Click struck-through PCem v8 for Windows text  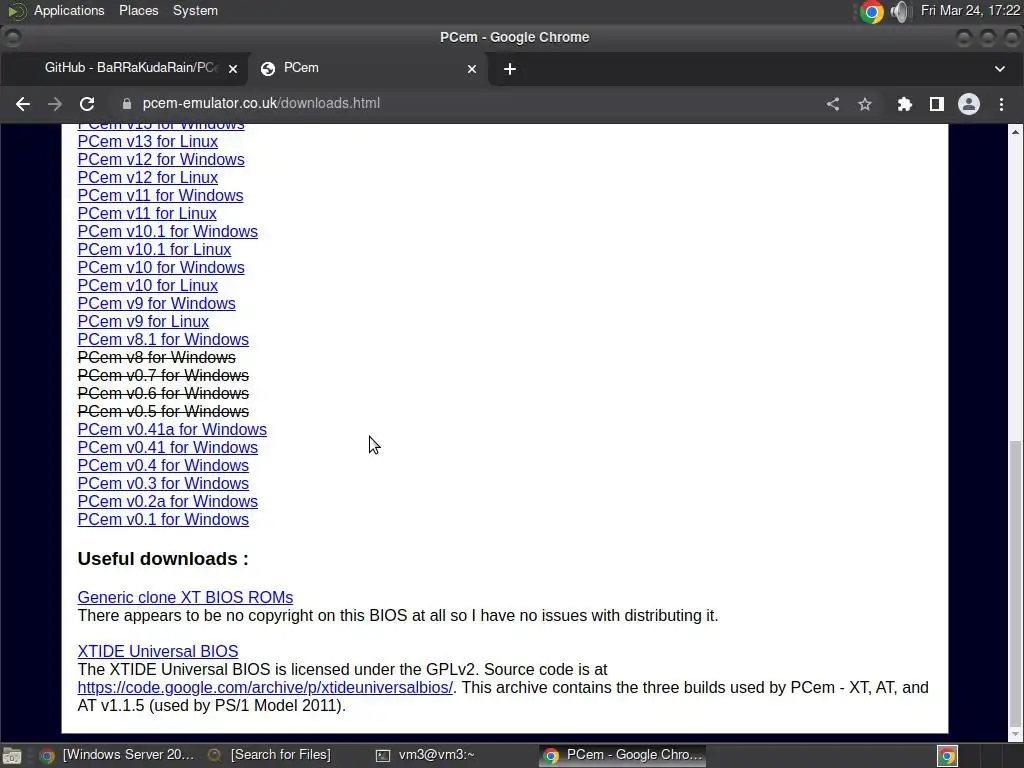[x=156, y=358]
